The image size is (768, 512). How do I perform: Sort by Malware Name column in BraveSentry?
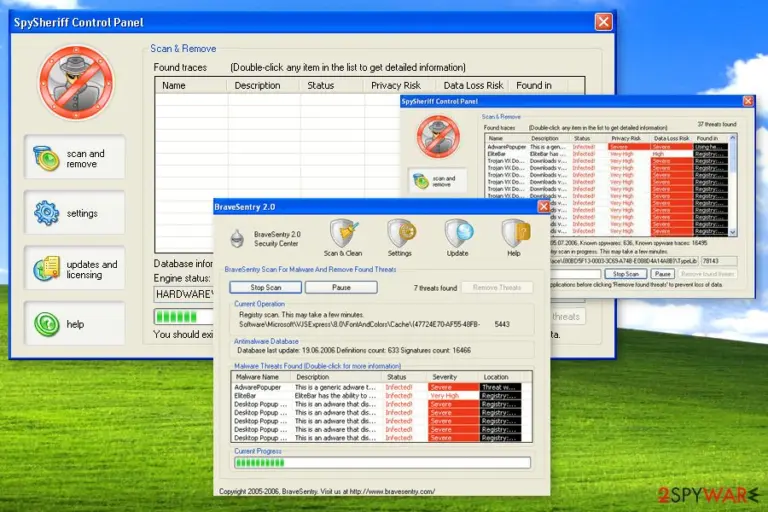coord(261,377)
